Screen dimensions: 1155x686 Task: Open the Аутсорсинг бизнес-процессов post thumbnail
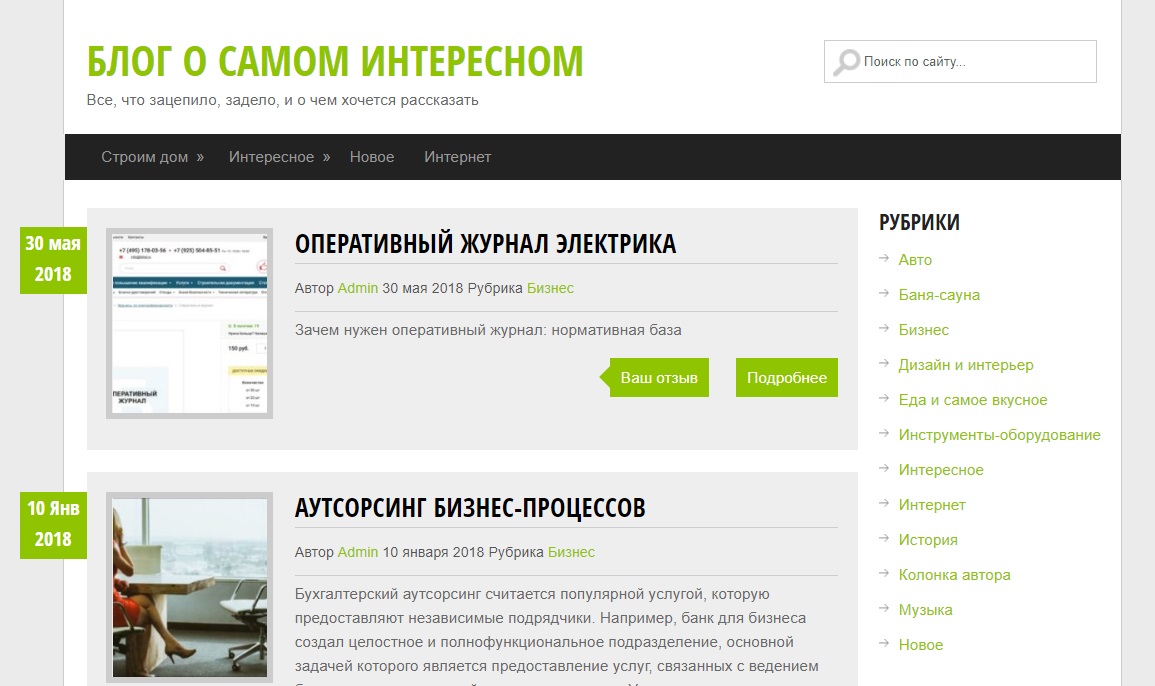189,588
